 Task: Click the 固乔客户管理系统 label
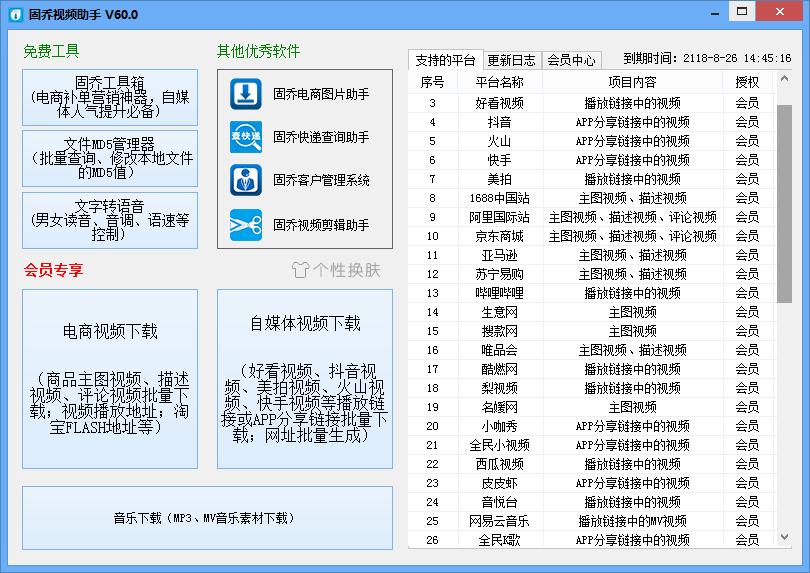pyautogui.click(x=321, y=180)
